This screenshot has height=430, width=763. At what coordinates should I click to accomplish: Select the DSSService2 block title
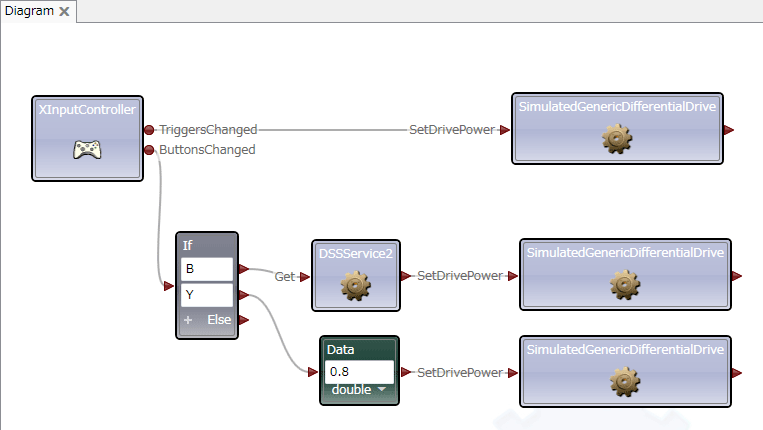pyautogui.click(x=356, y=253)
